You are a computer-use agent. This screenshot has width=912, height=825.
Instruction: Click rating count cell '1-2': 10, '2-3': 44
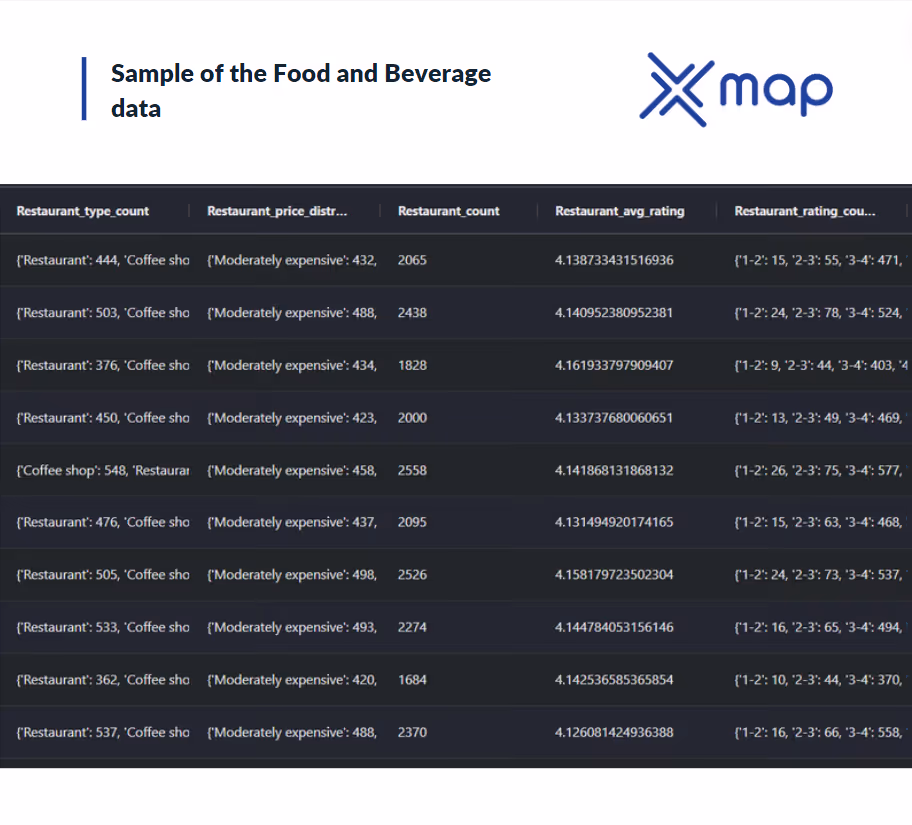820,680
